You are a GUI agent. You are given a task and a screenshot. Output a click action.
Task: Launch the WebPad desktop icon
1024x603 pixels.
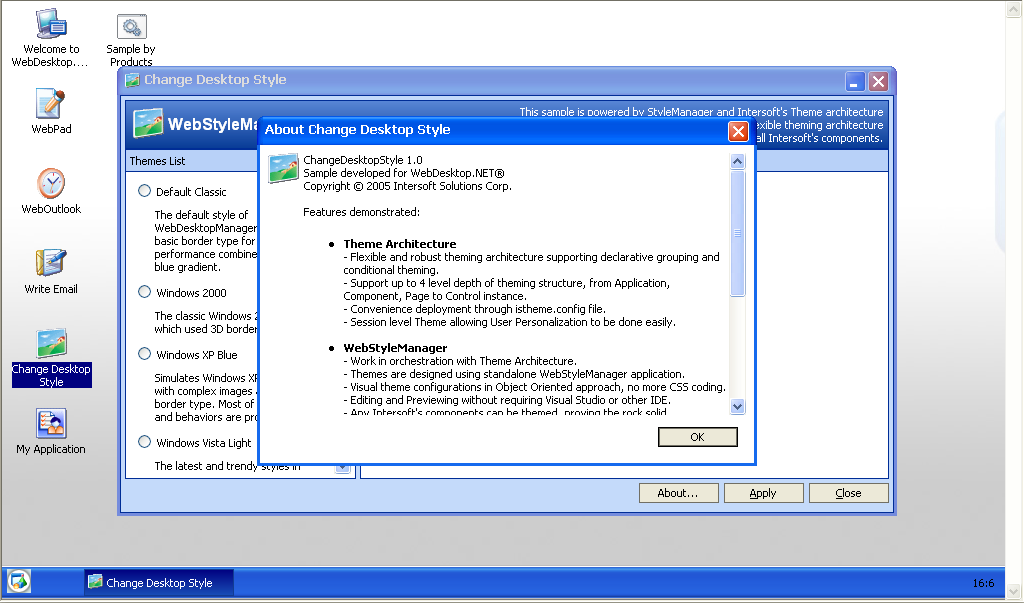pyautogui.click(x=51, y=104)
